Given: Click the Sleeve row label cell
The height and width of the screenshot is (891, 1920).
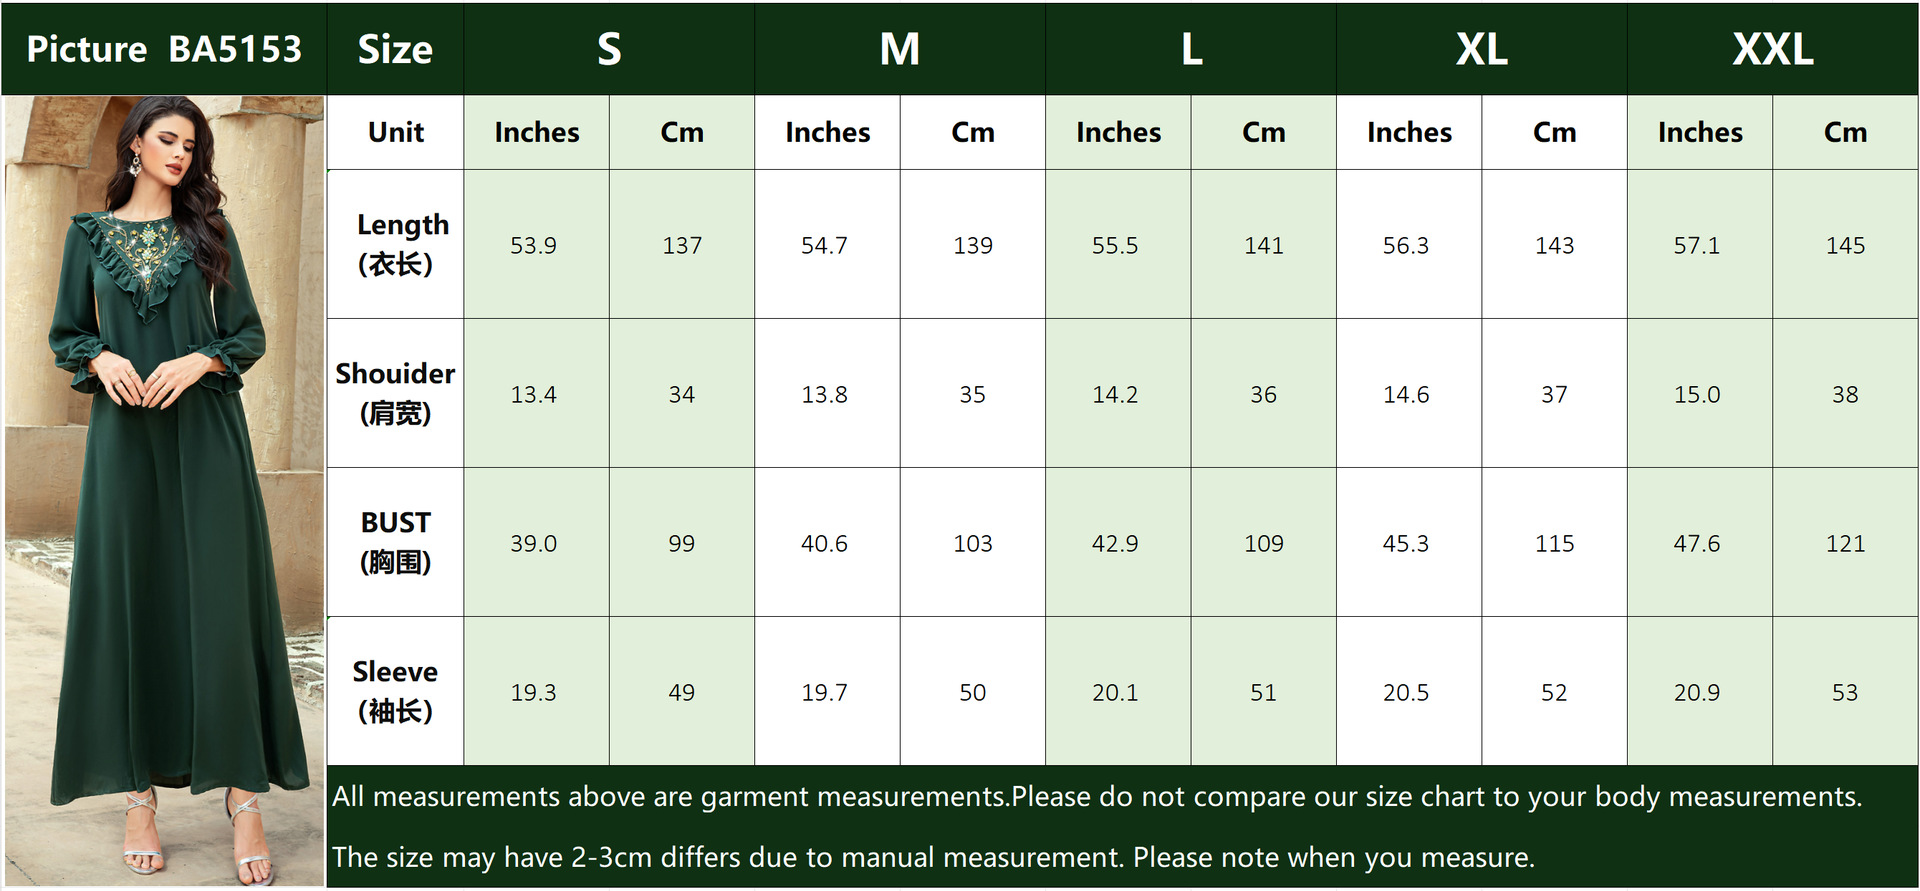Looking at the screenshot, I should pos(396,691).
